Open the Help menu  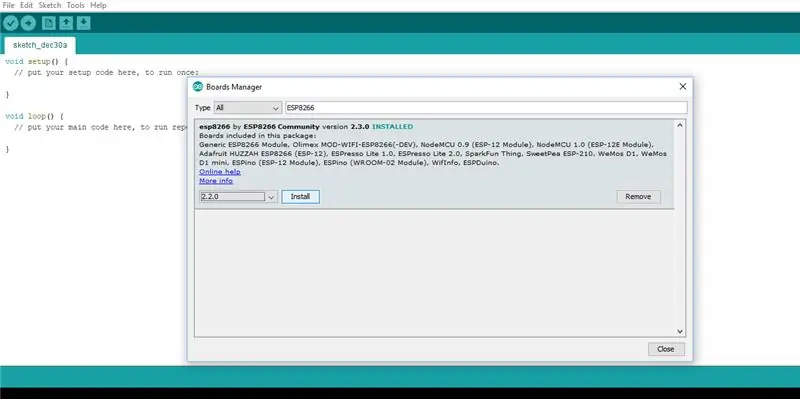tap(98, 5)
